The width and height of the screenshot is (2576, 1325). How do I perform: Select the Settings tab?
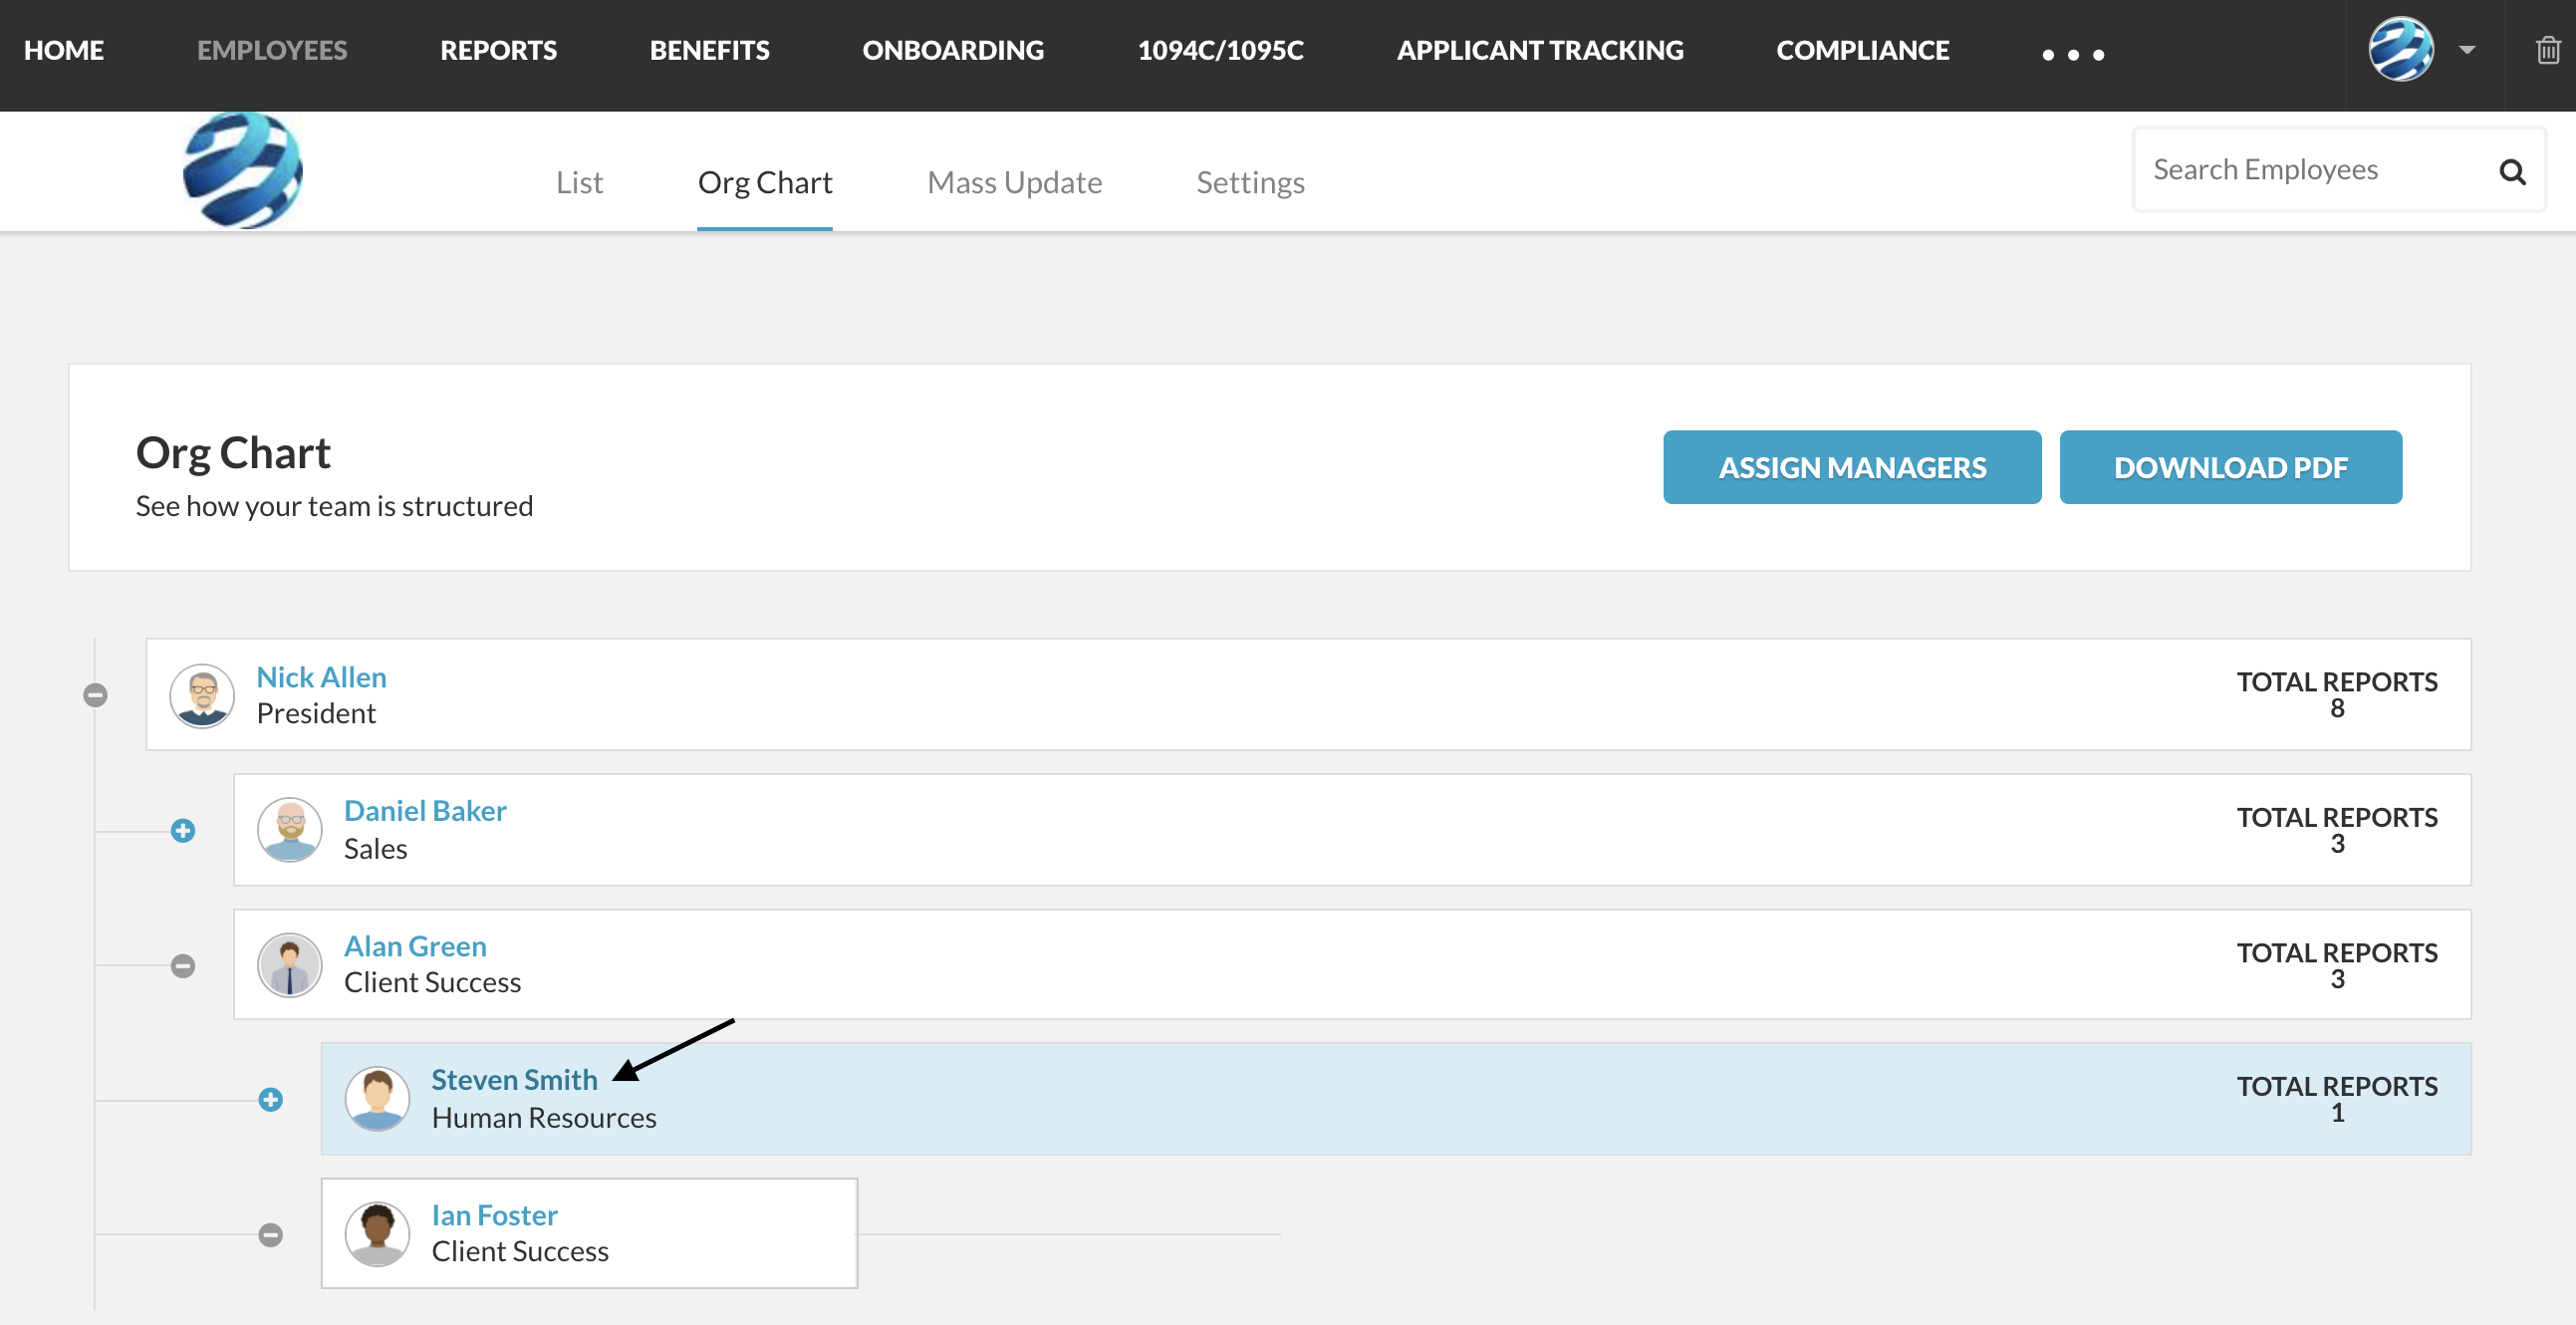pos(1250,181)
